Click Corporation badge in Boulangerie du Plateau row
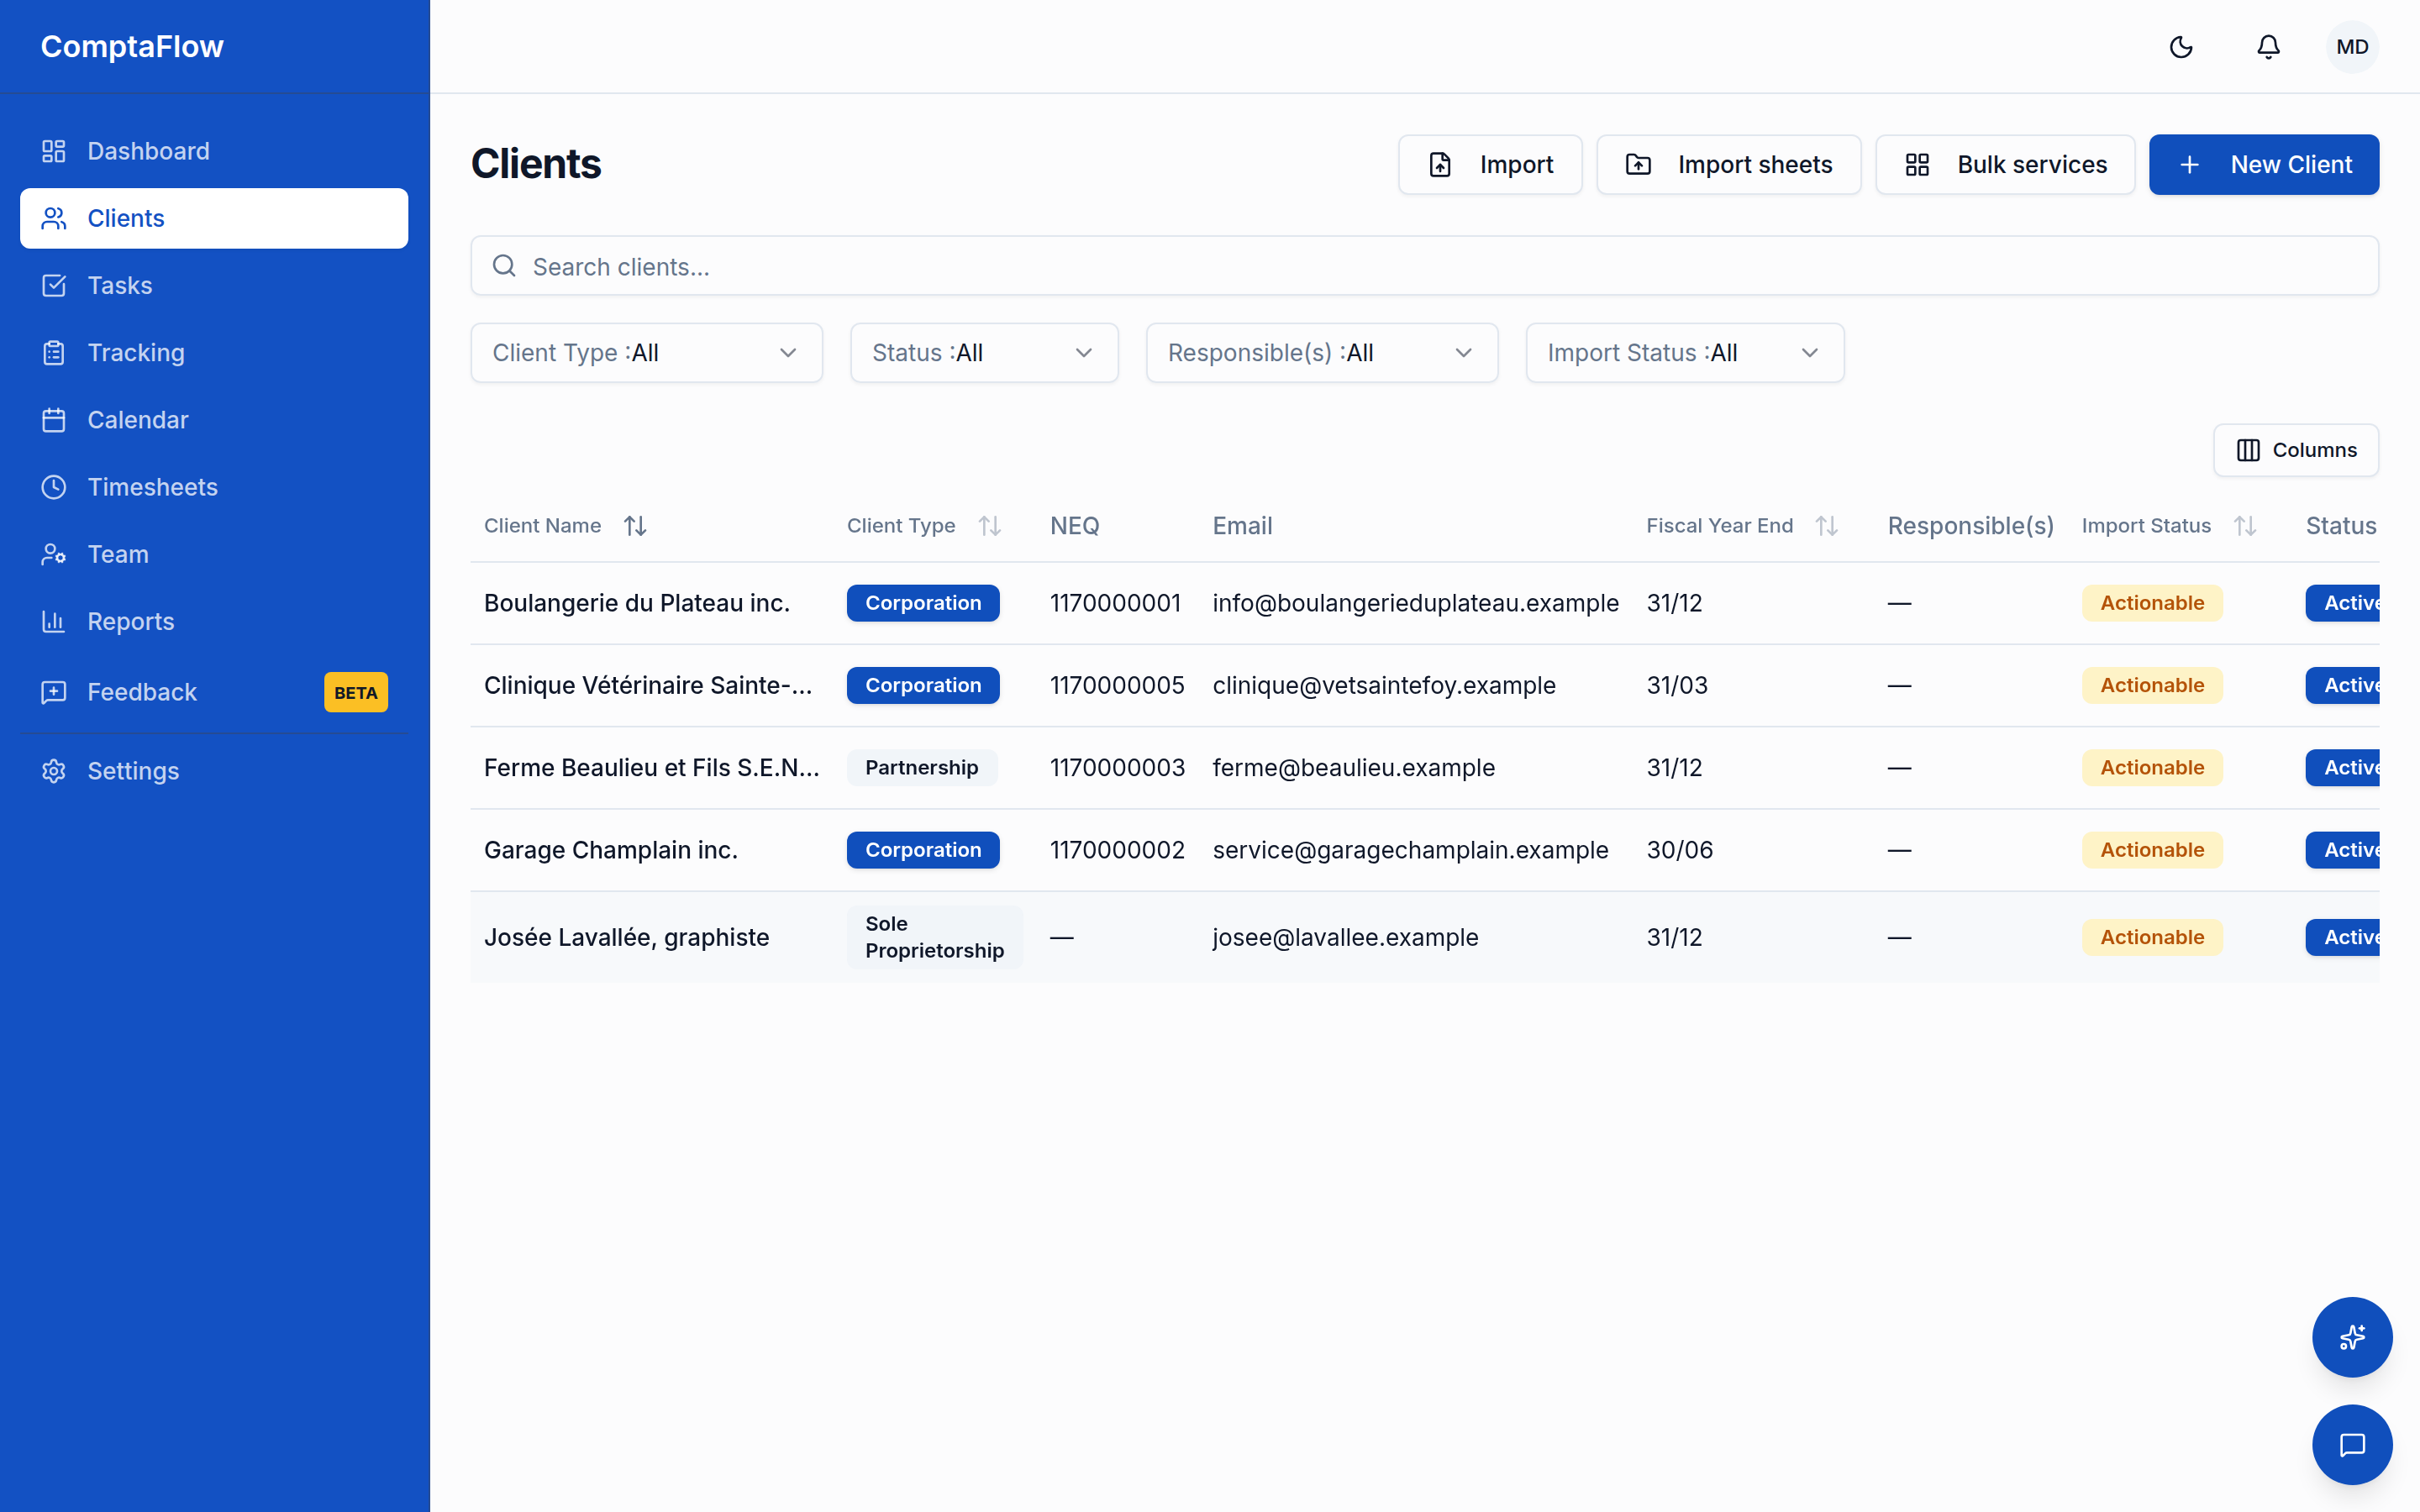2420x1512 pixels. (923, 603)
